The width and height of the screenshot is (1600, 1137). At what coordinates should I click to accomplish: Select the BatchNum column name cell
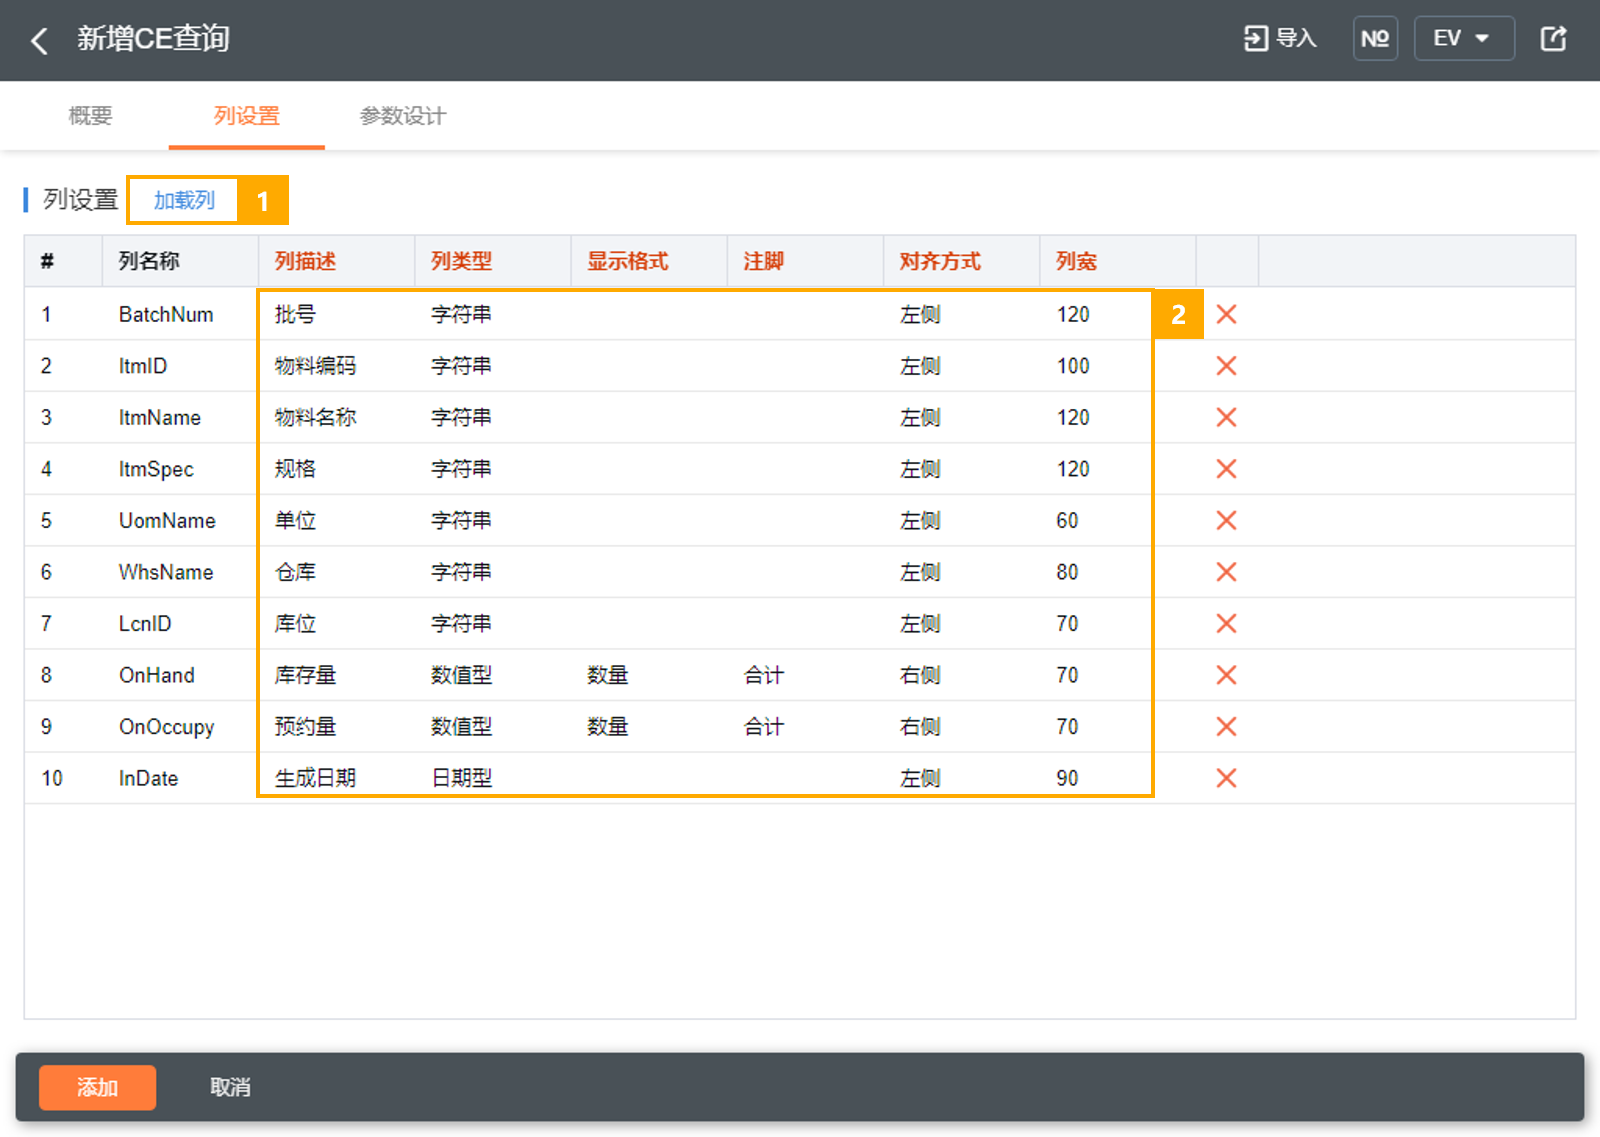180,314
